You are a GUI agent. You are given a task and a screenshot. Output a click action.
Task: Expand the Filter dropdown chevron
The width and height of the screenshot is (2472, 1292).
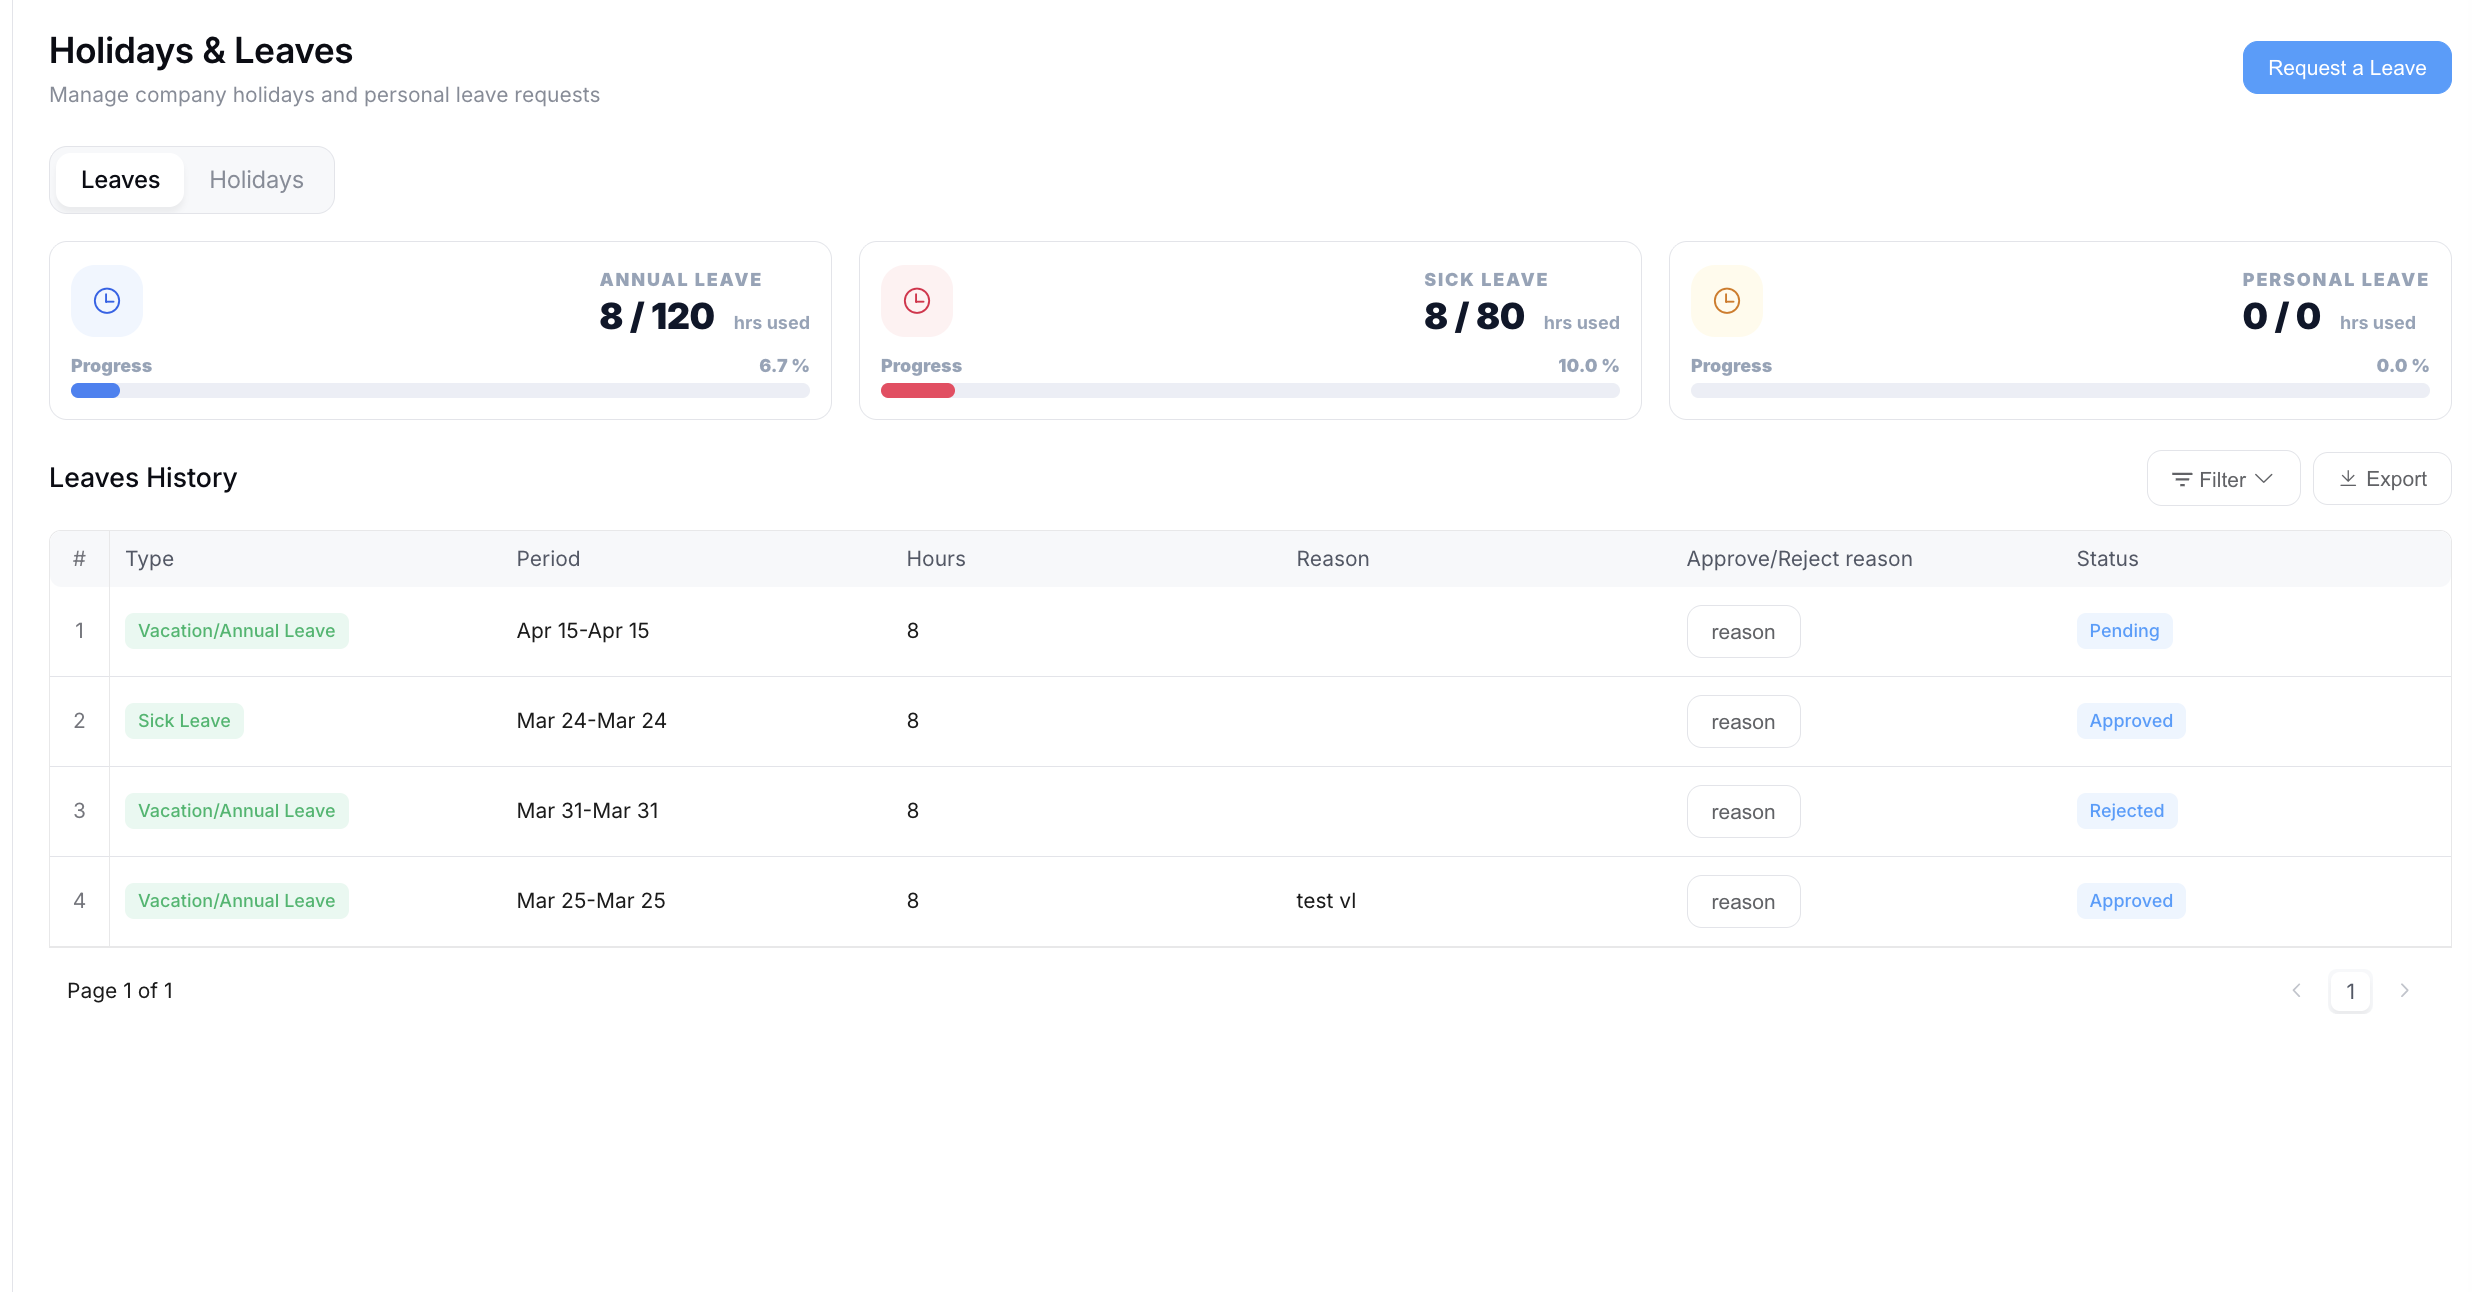click(2265, 479)
